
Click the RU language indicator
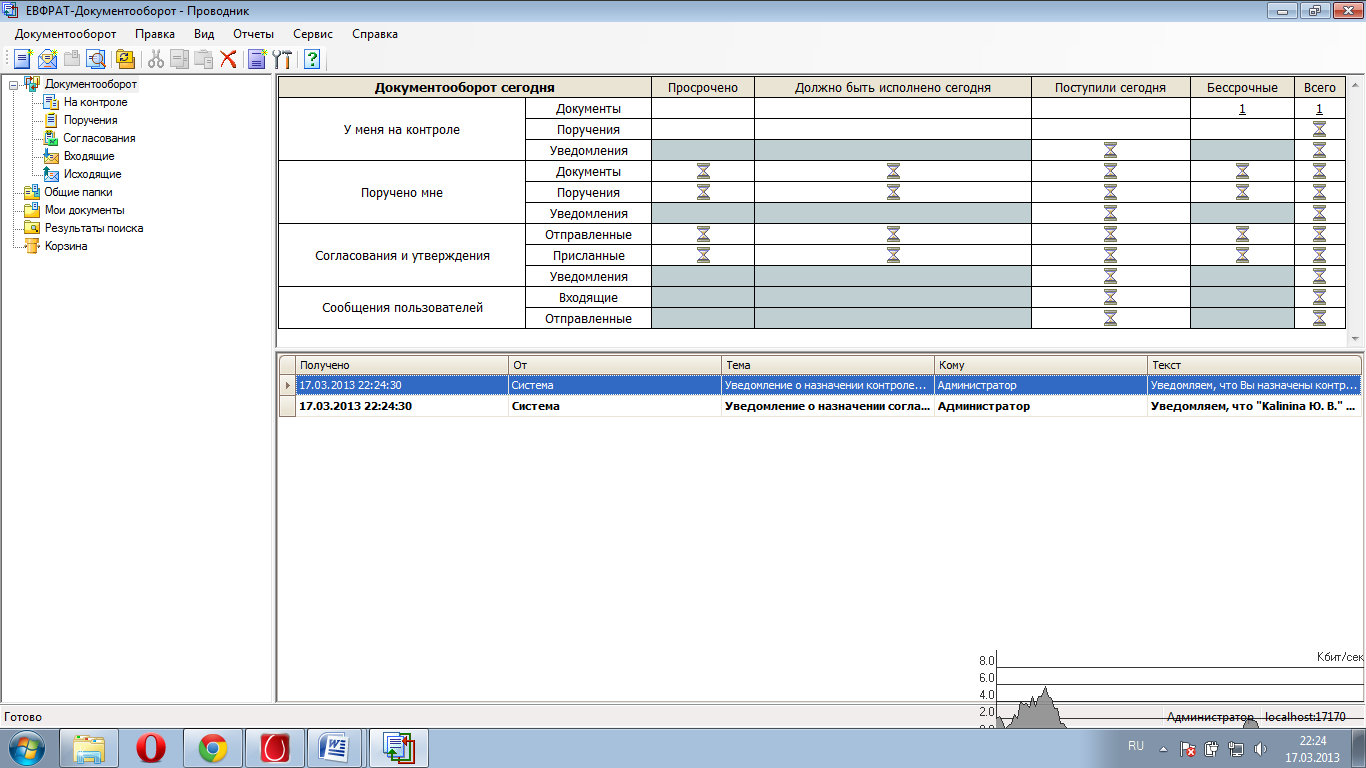1136,746
